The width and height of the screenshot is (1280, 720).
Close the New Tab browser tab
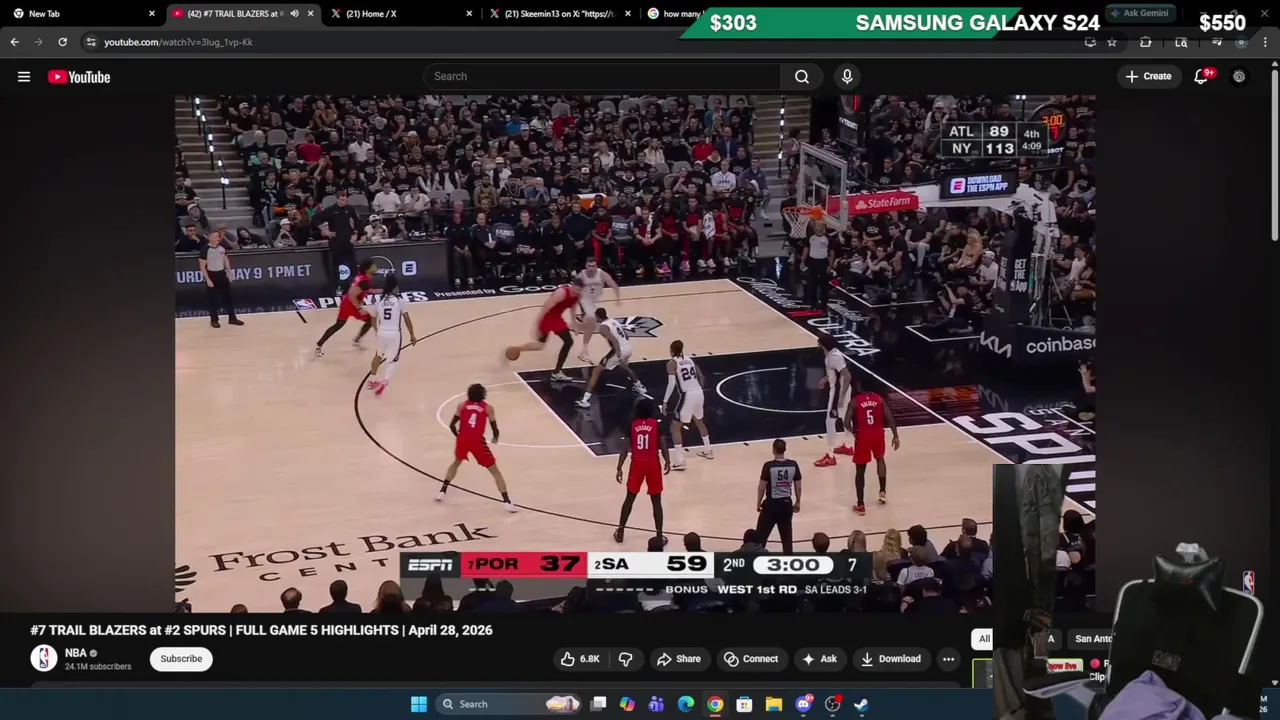point(152,14)
